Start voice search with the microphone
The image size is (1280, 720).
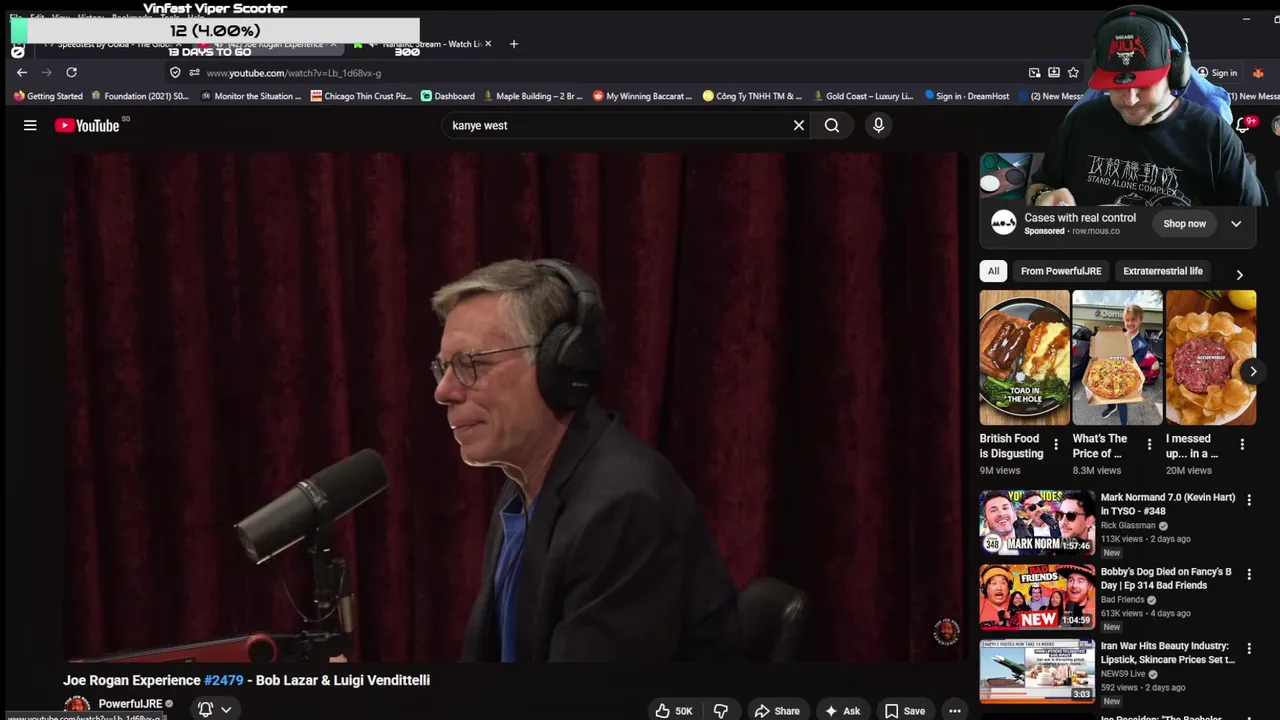coord(878,125)
